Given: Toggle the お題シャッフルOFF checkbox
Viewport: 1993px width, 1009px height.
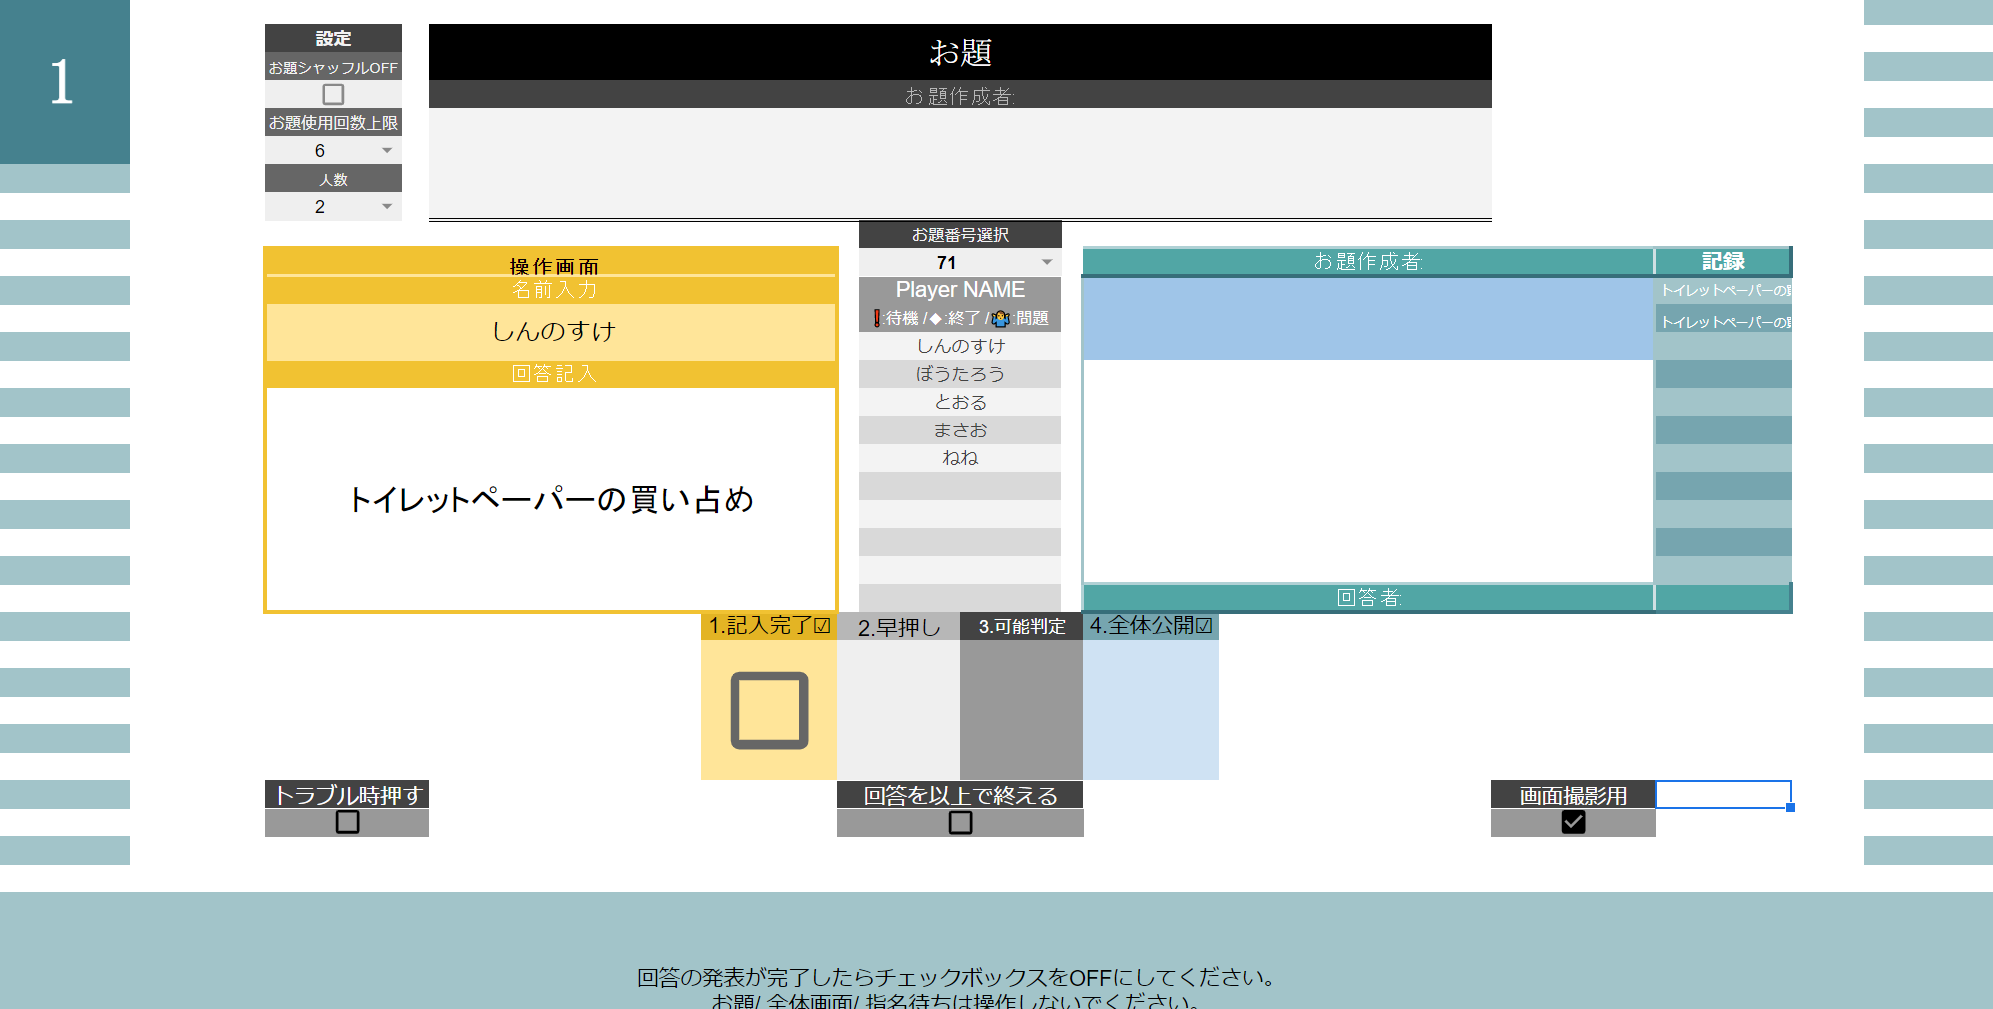Looking at the screenshot, I should tap(333, 94).
